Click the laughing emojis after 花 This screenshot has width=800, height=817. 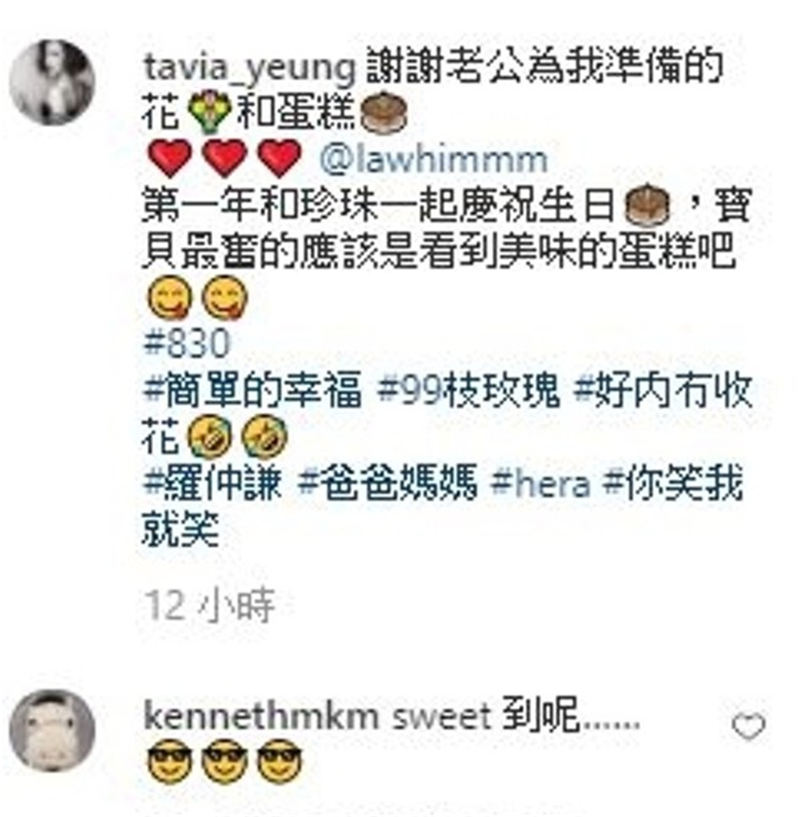tap(237, 437)
